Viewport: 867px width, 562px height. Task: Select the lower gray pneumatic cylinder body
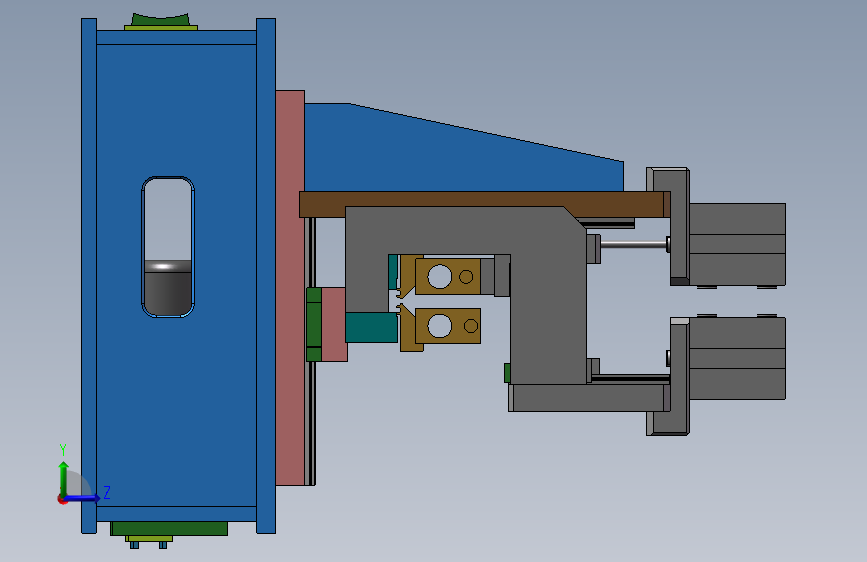(x=737, y=358)
